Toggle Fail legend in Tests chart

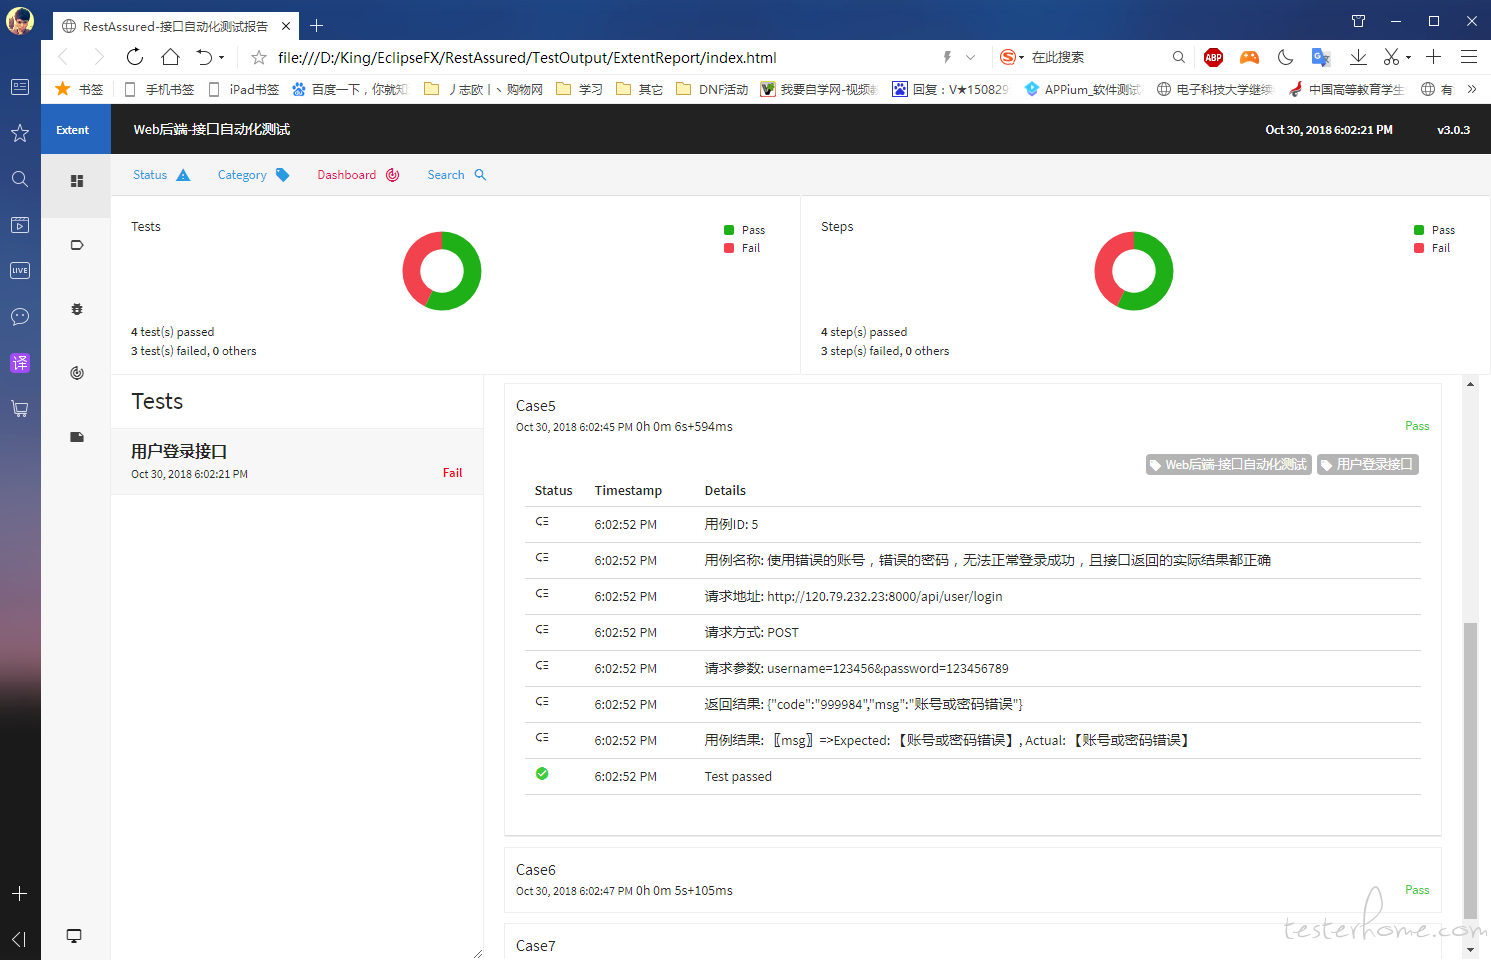point(742,248)
